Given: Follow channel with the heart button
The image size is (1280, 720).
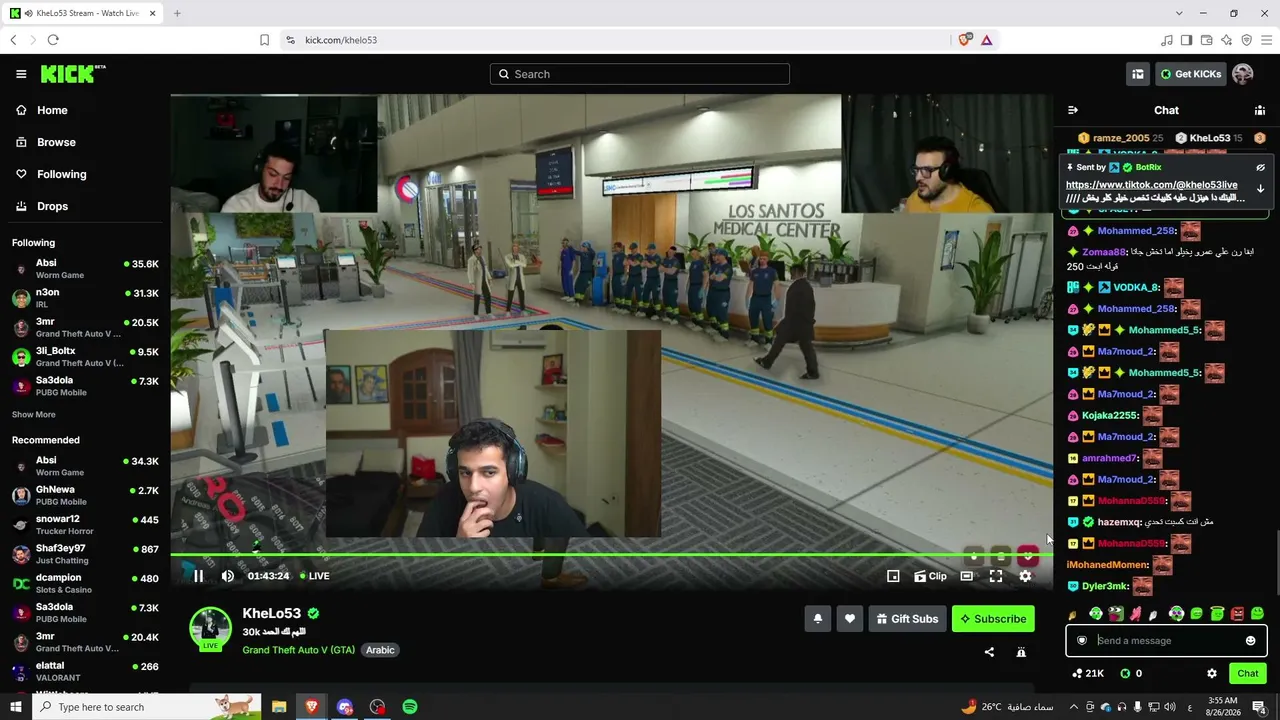Looking at the screenshot, I should pyautogui.click(x=850, y=619).
